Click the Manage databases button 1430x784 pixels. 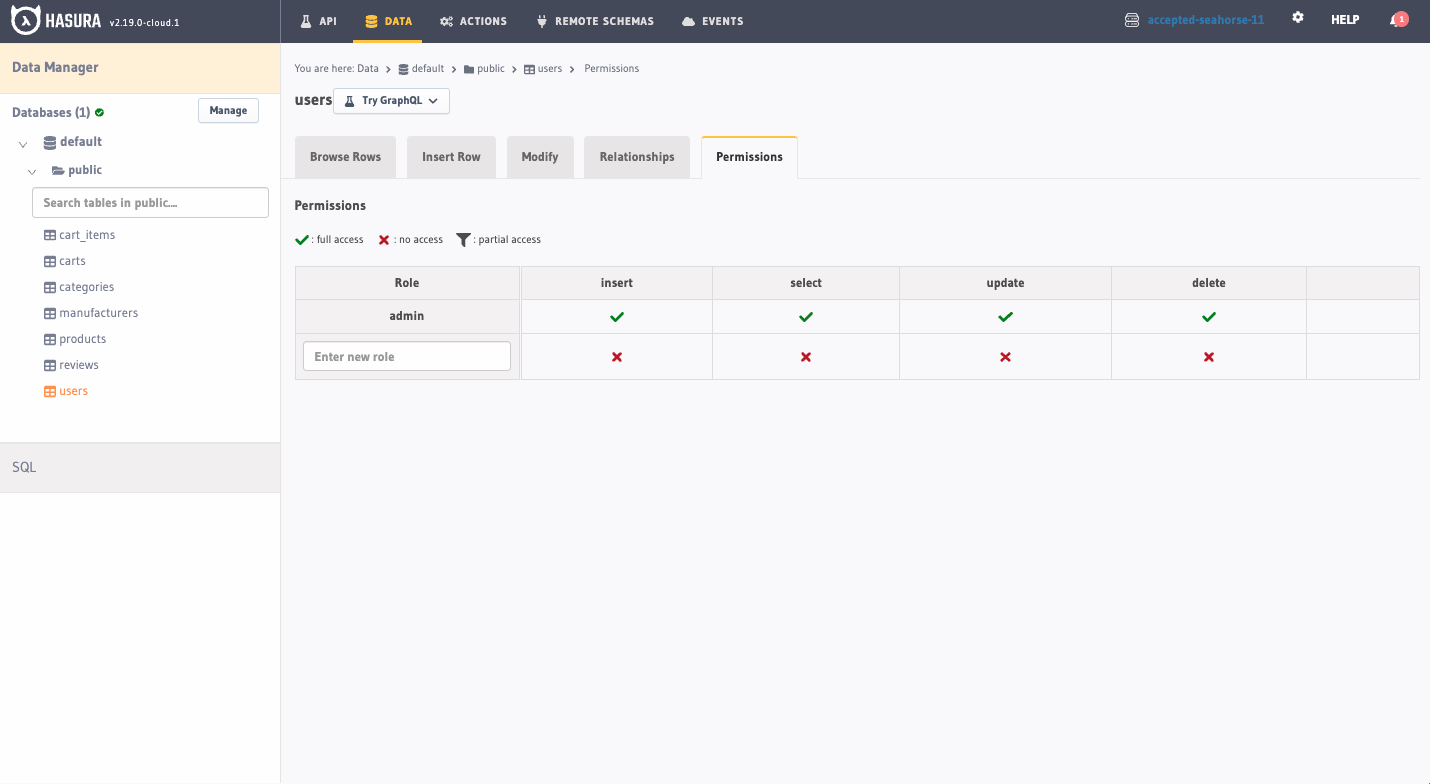click(x=228, y=110)
